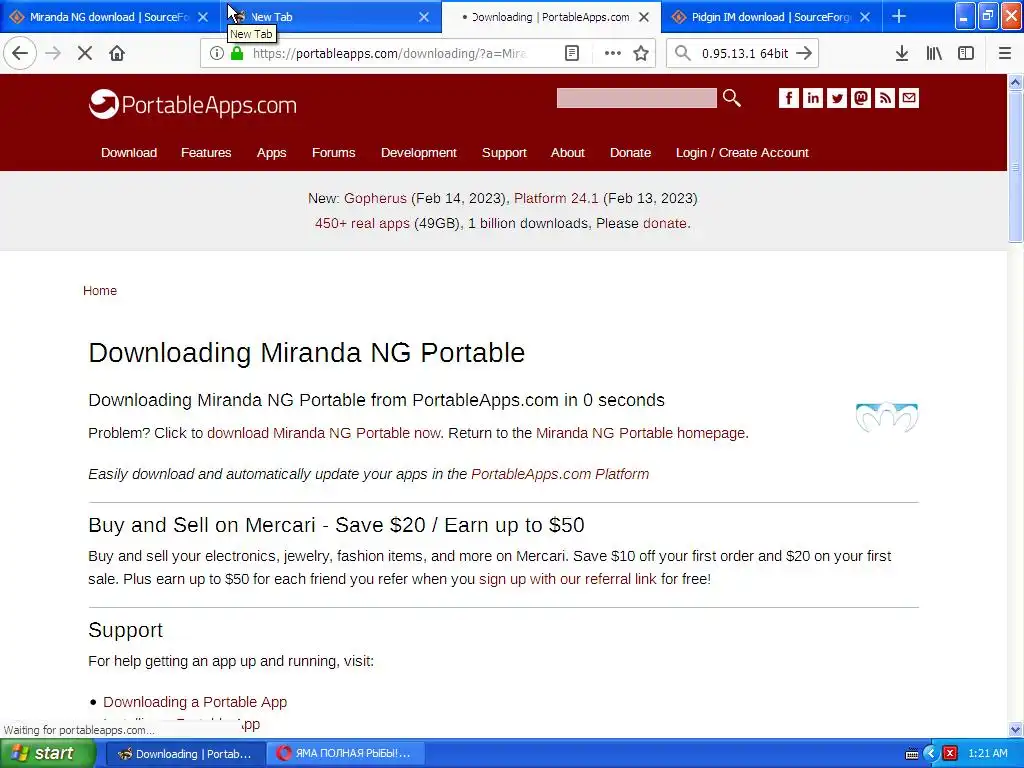Screen dimensions: 1024x768
Task: Visit PortableApps Facebook page
Action: tap(788, 98)
